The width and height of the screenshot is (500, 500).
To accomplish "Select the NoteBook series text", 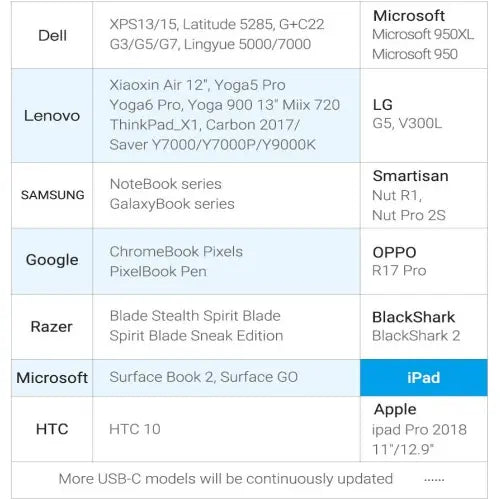I will point(166,184).
